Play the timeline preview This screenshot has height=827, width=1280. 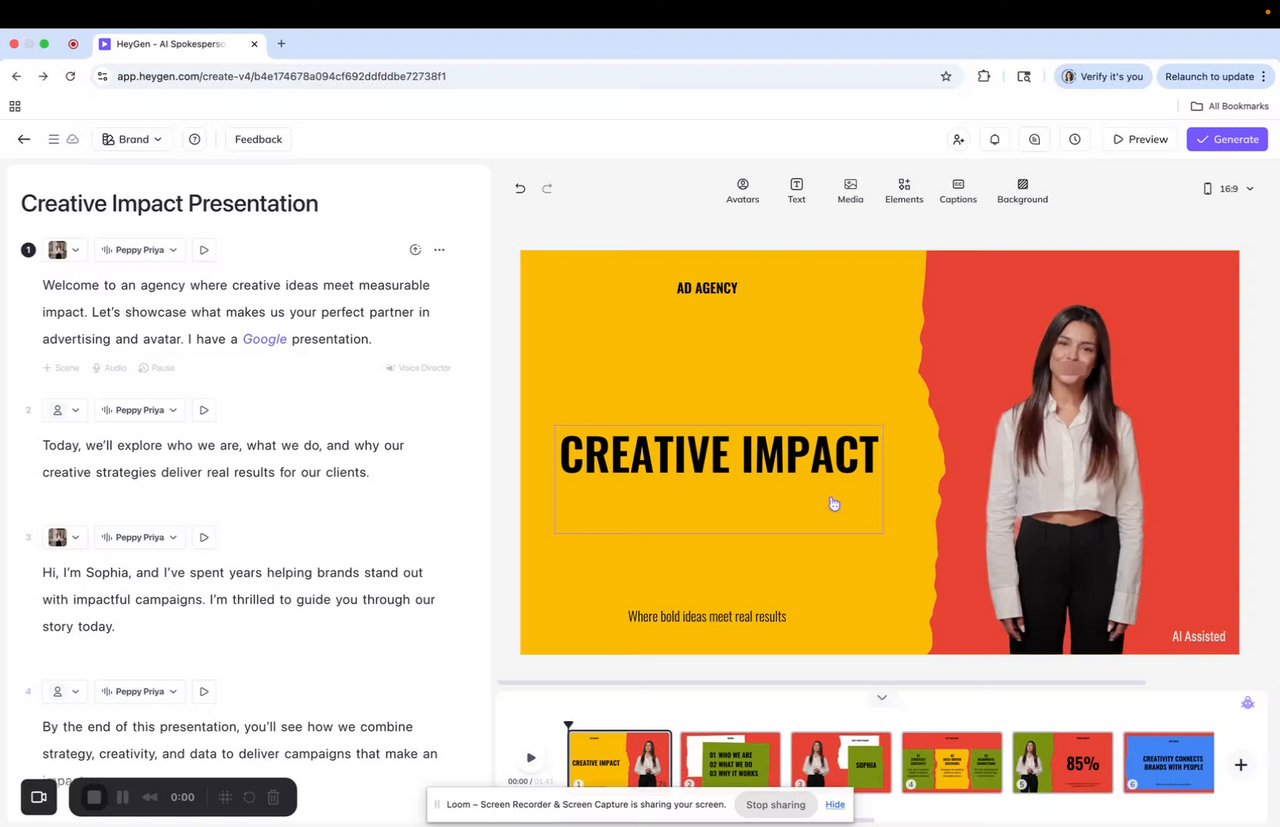531,758
